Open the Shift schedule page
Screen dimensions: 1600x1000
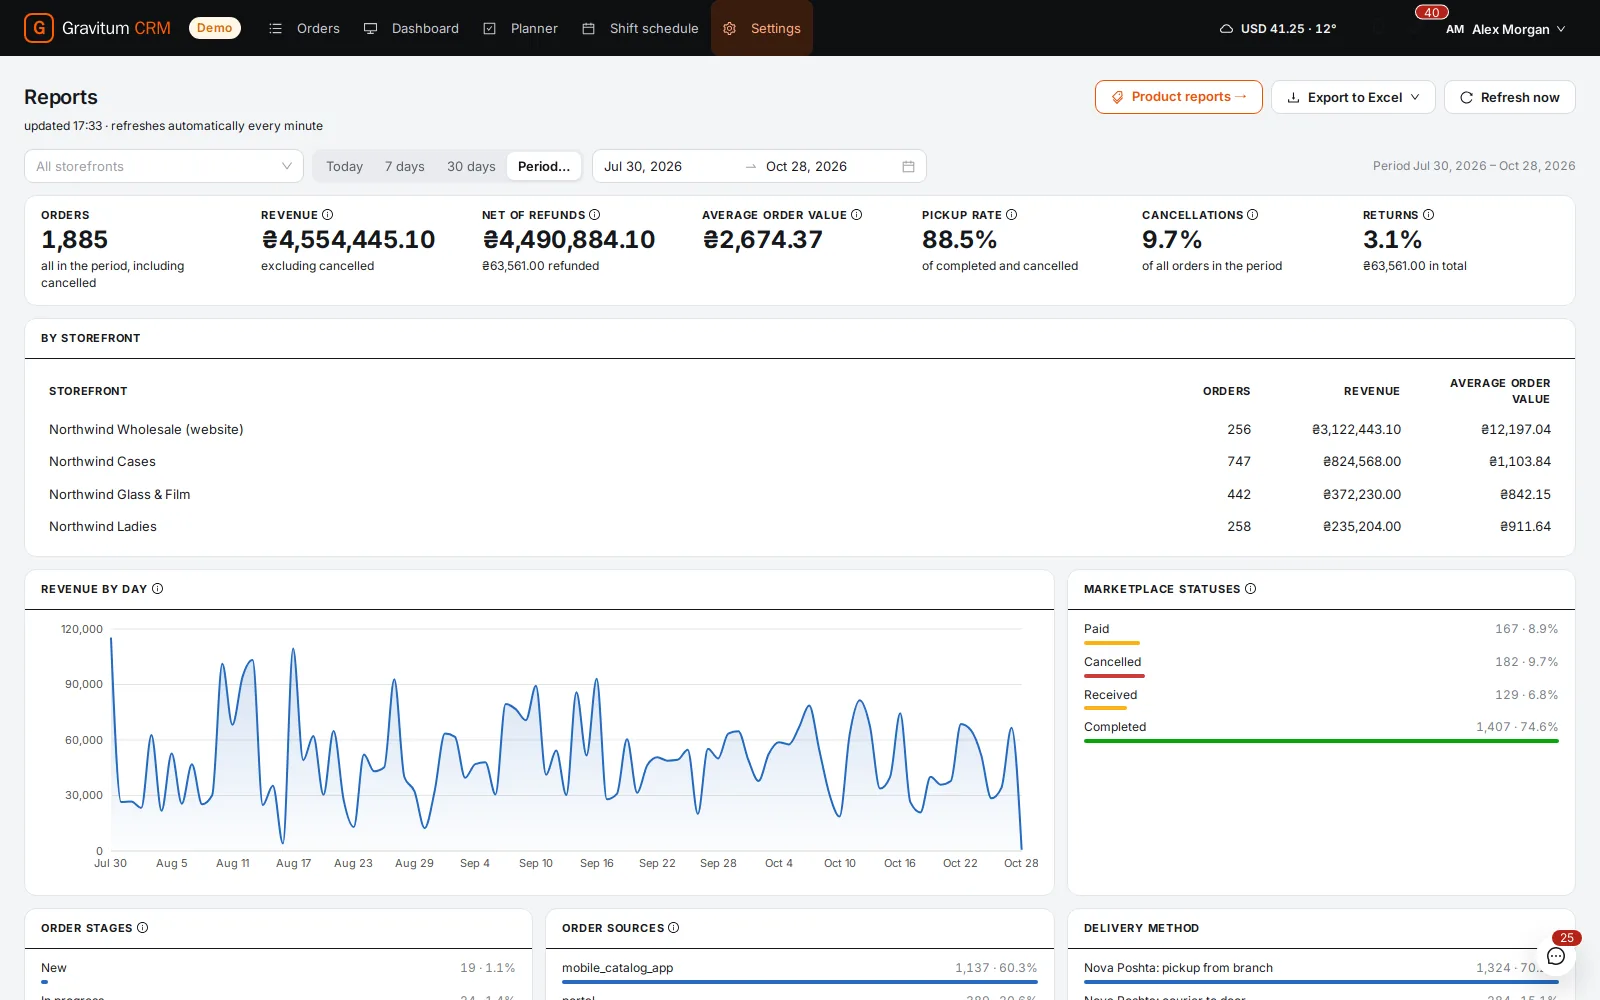(x=640, y=28)
